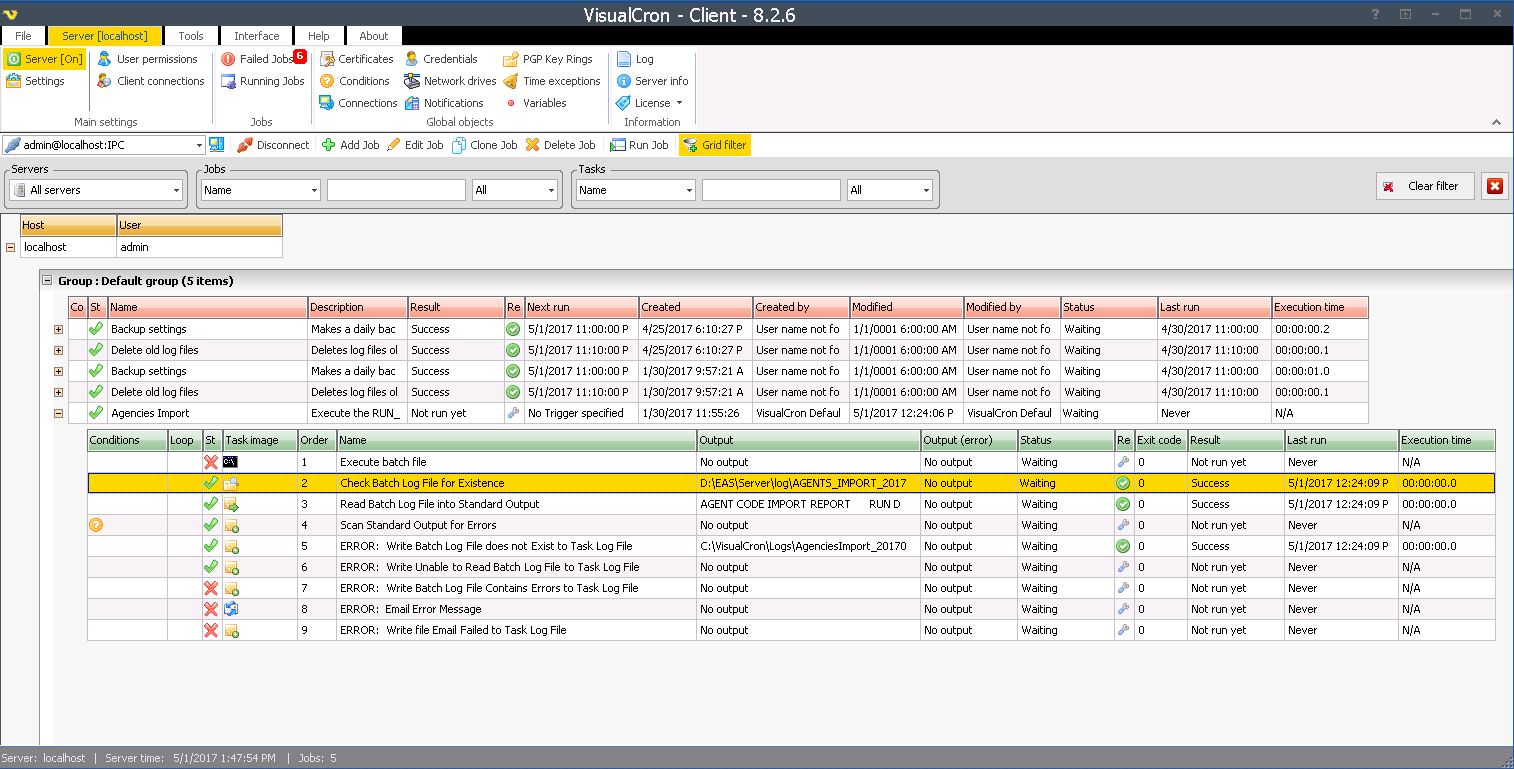Open the All servers dropdown
This screenshot has width=1514, height=769.
click(96, 190)
